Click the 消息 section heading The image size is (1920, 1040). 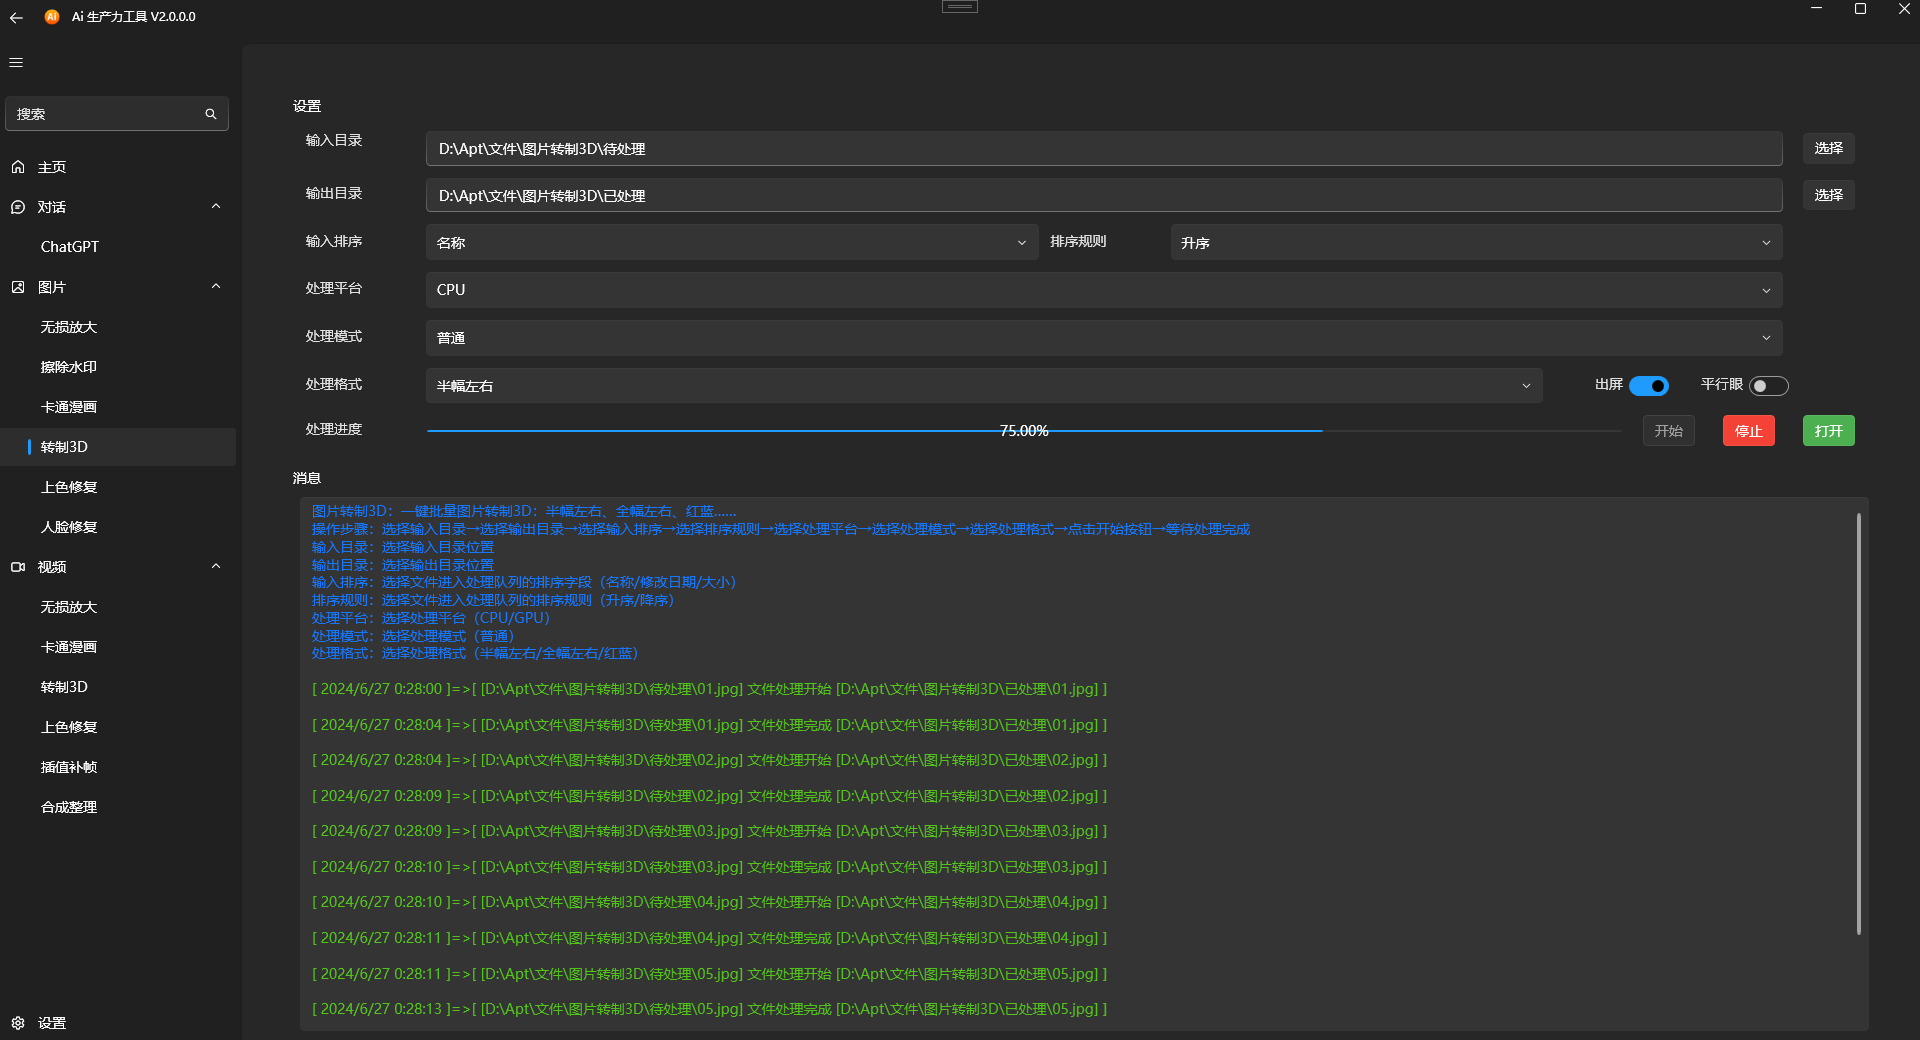coord(307,478)
